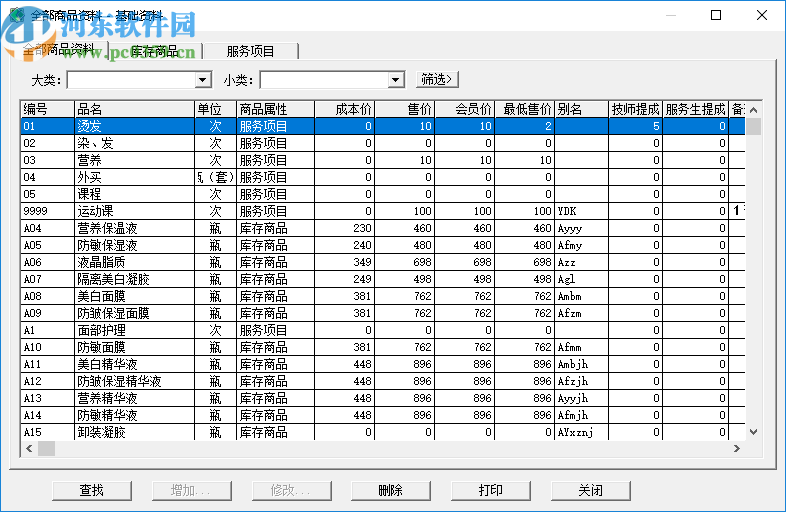Select the 运动课 row
786x512 pixels.
tap(383, 211)
